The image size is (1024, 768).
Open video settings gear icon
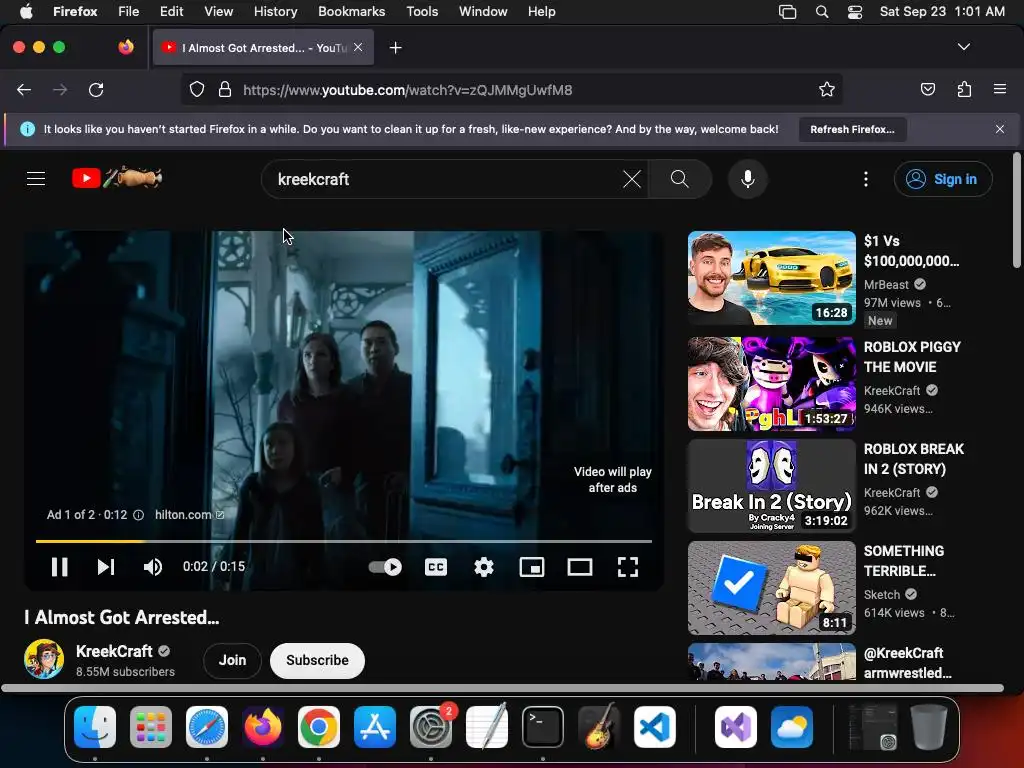pyautogui.click(x=484, y=567)
